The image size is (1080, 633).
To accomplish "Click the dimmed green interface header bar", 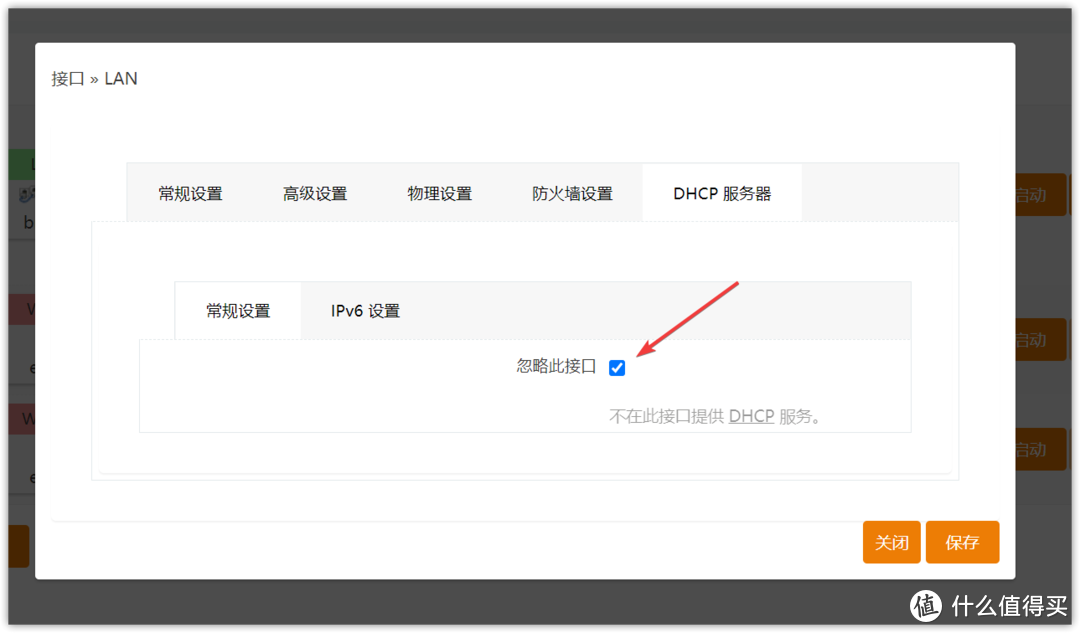I will (22, 164).
